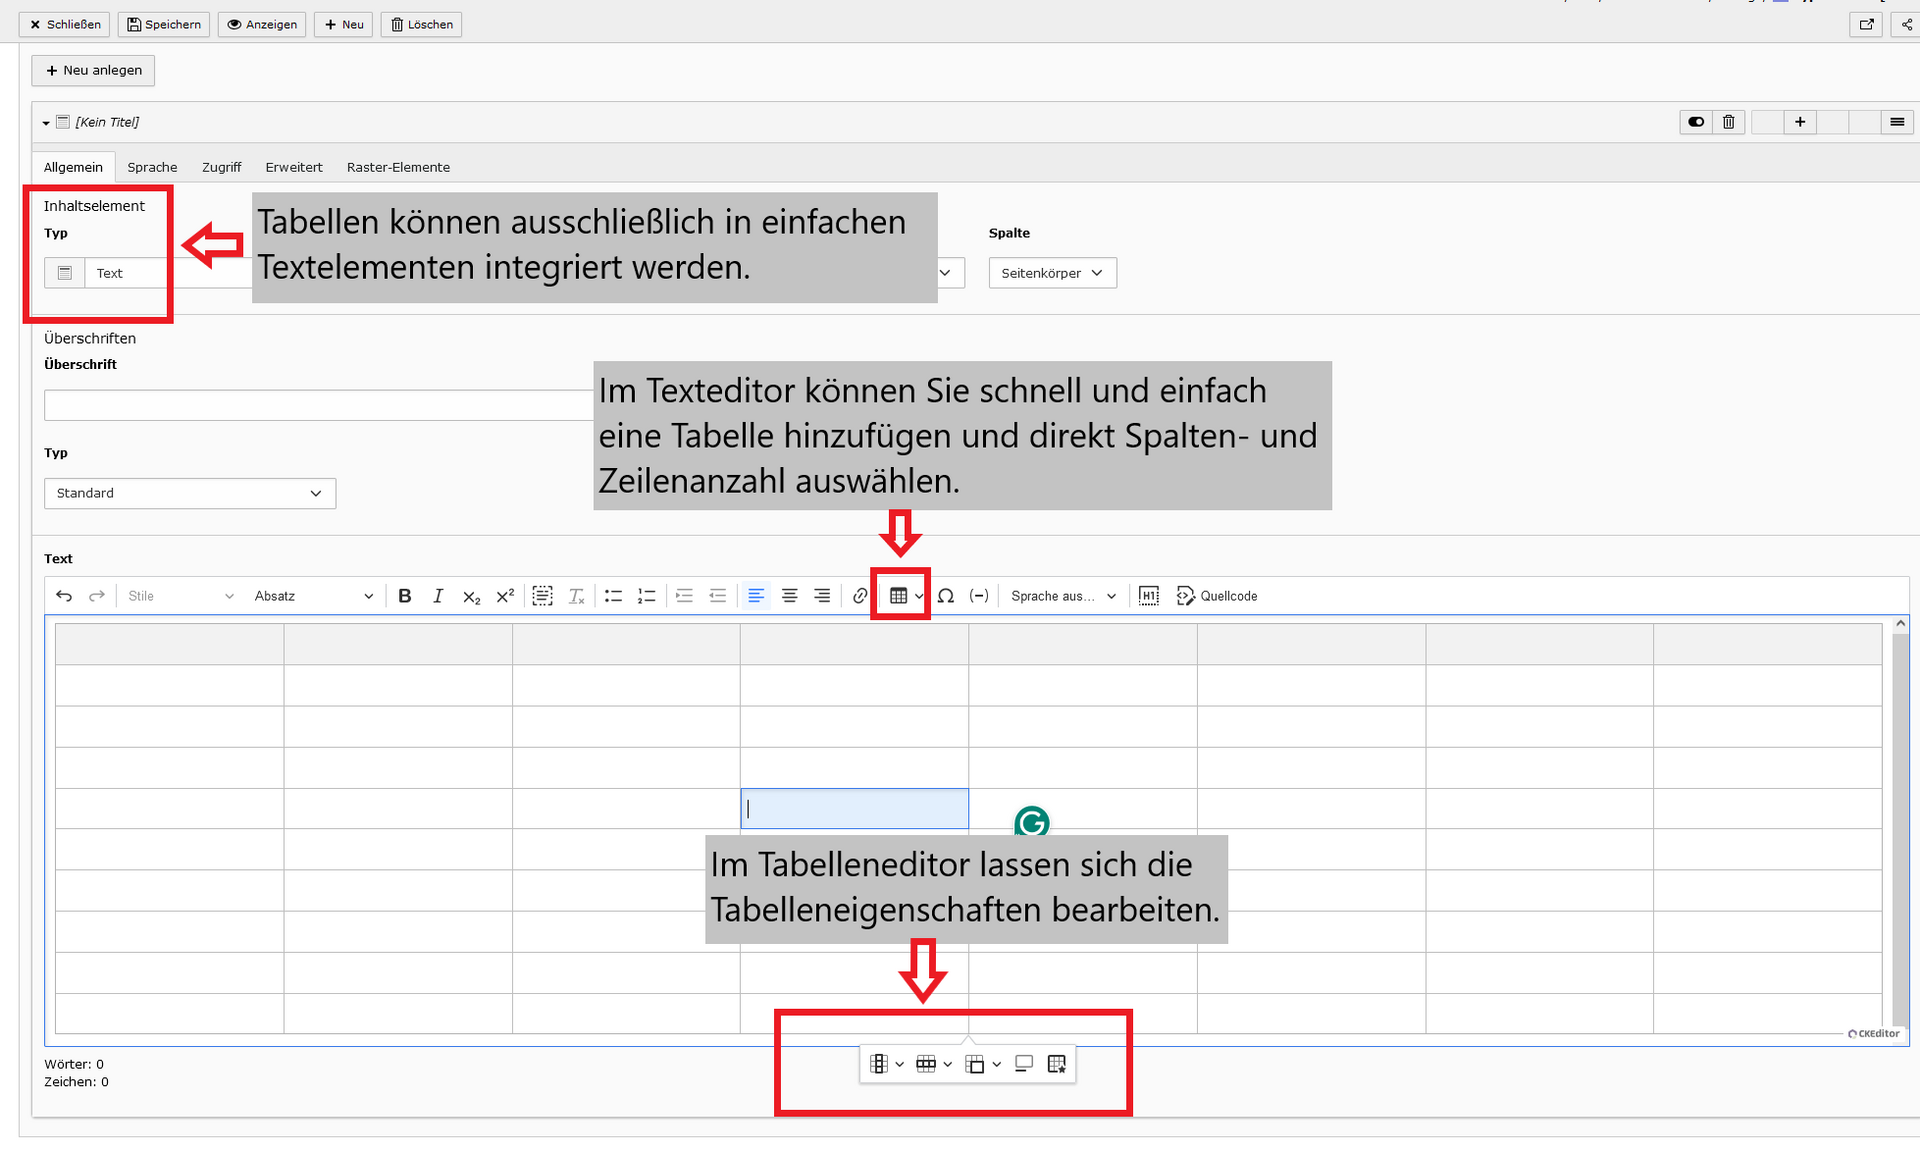Click the 'Neu anlegen' button

94,70
